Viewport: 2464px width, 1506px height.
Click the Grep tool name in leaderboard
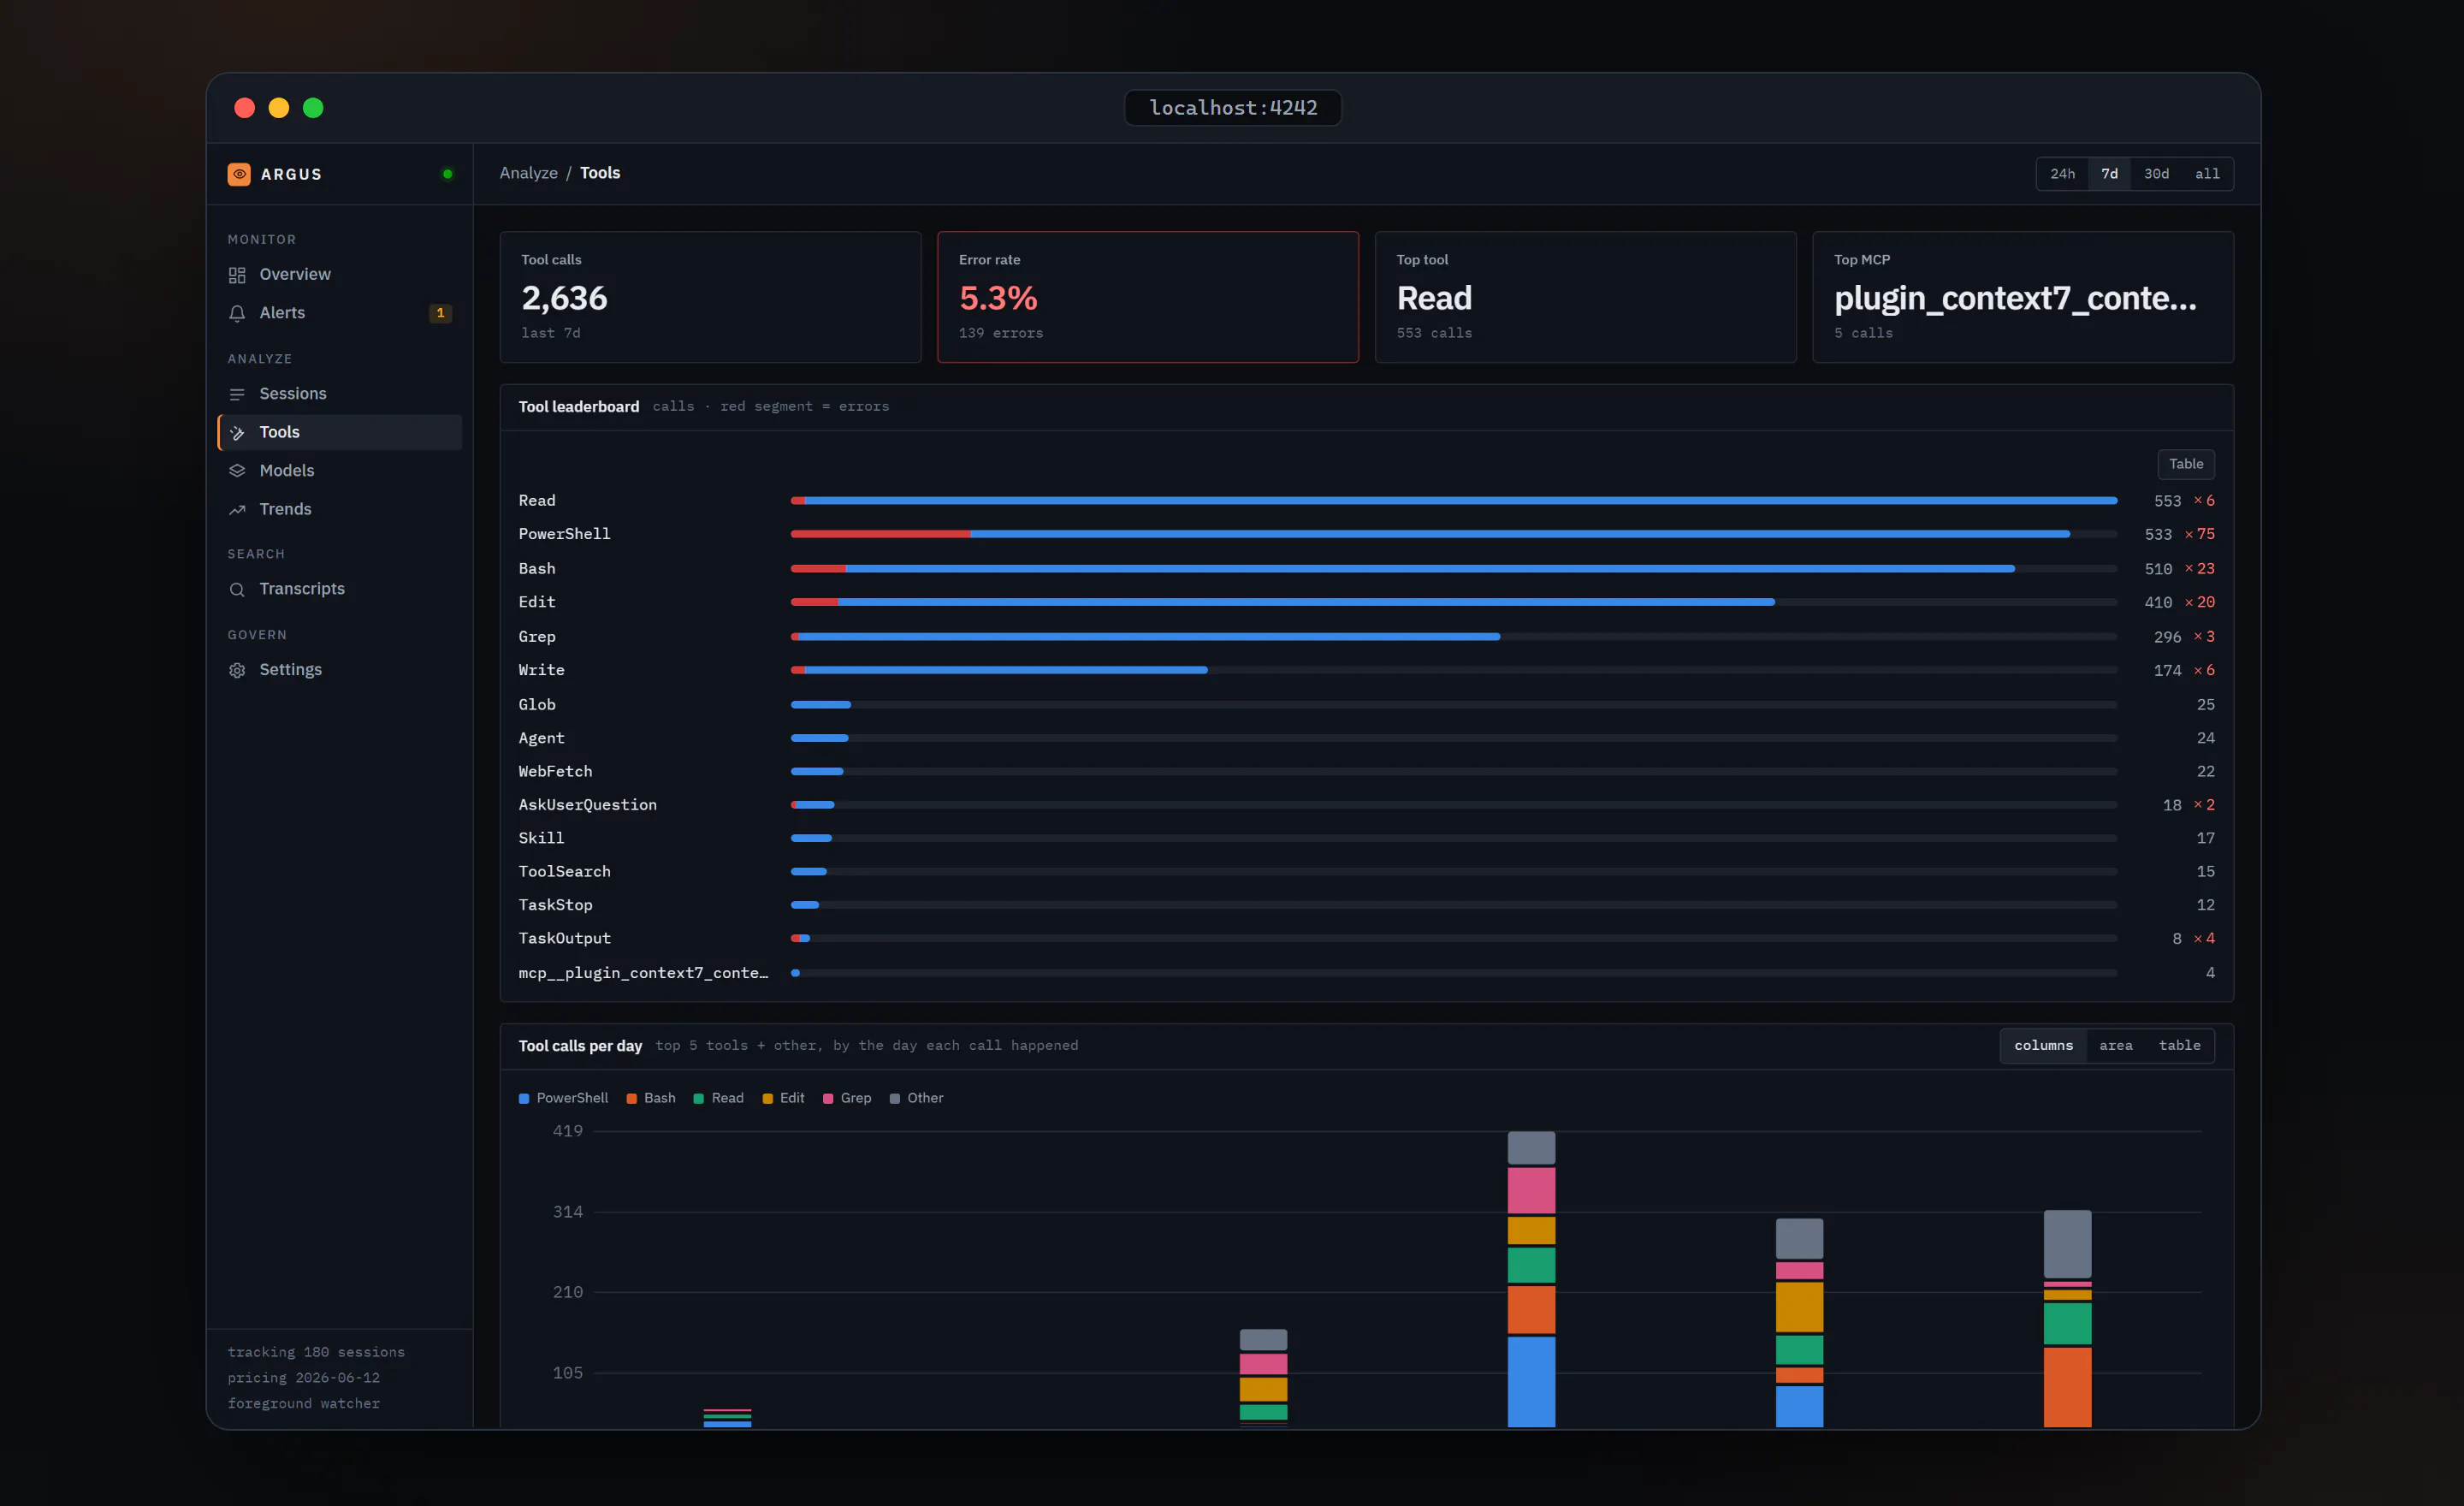(x=537, y=637)
